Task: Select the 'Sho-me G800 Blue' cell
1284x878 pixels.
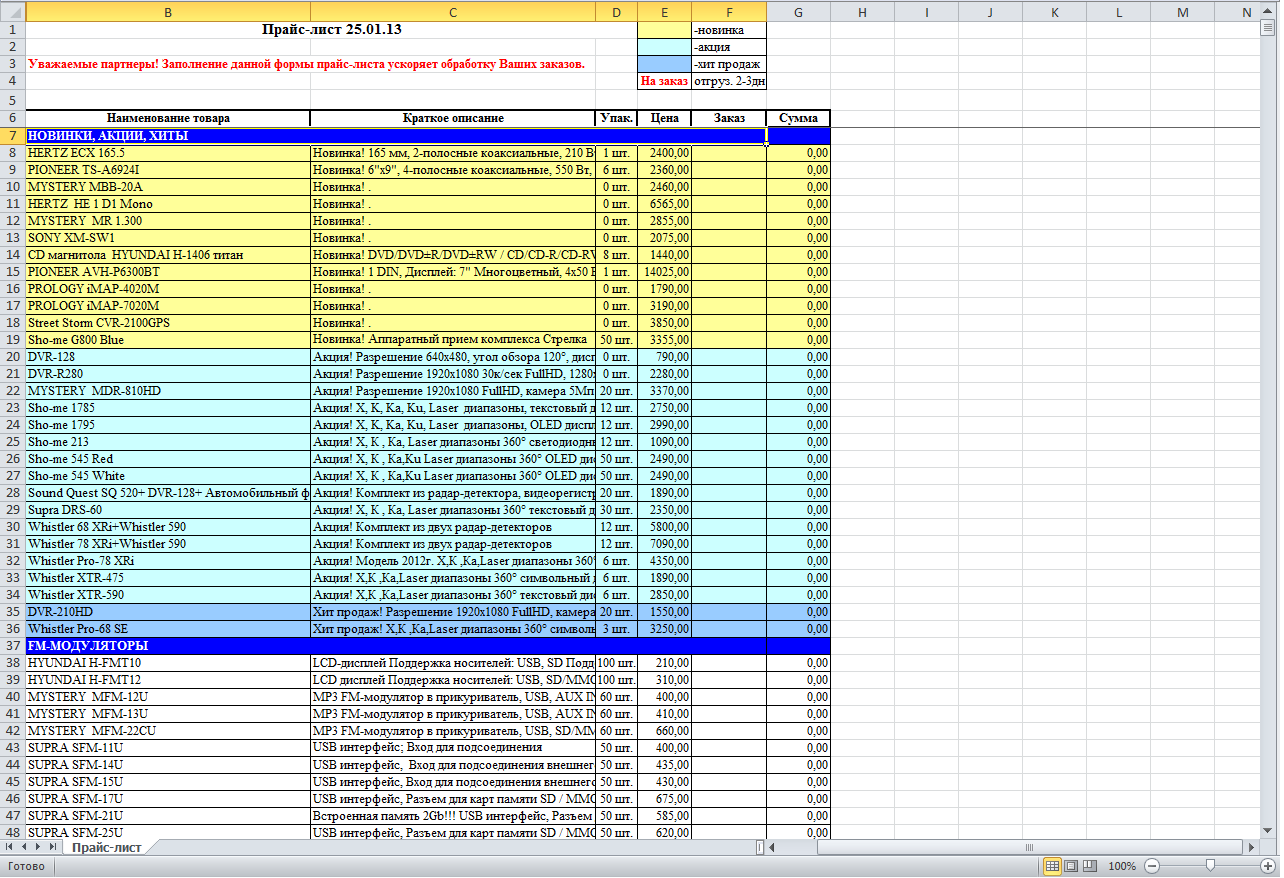Action: coord(168,339)
